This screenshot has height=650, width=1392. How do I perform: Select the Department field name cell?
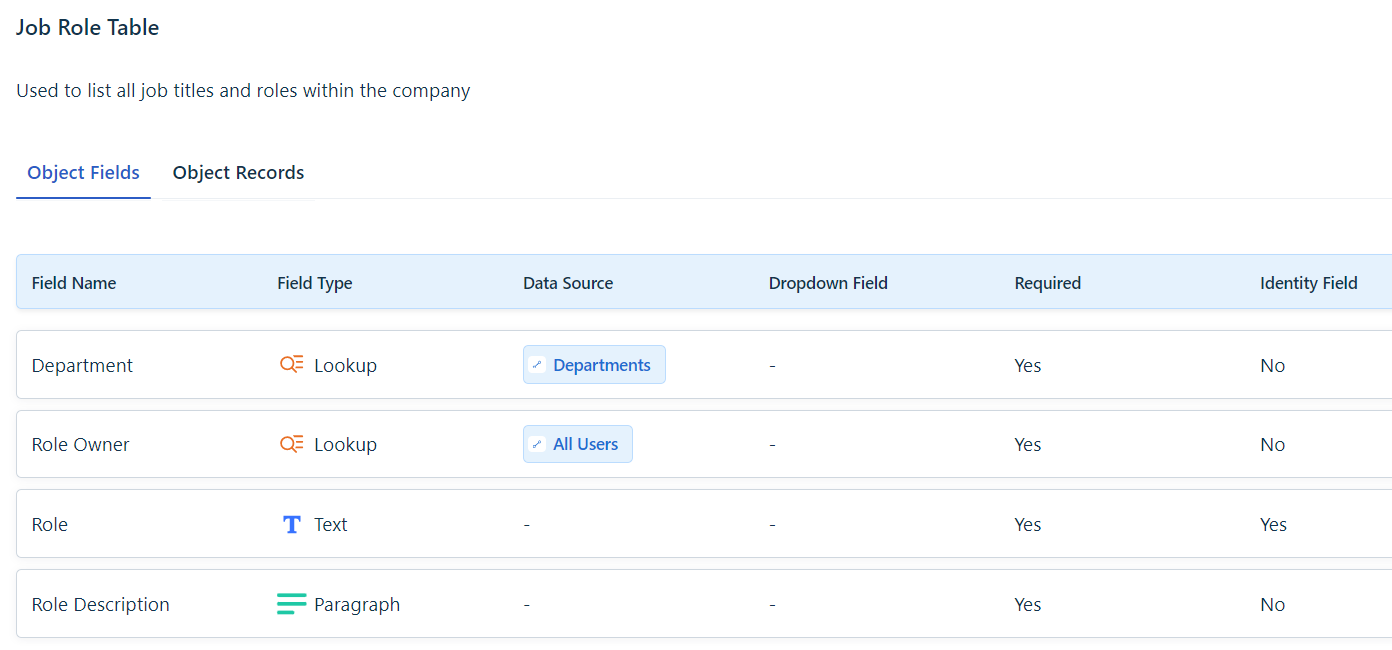[x=82, y=365]
